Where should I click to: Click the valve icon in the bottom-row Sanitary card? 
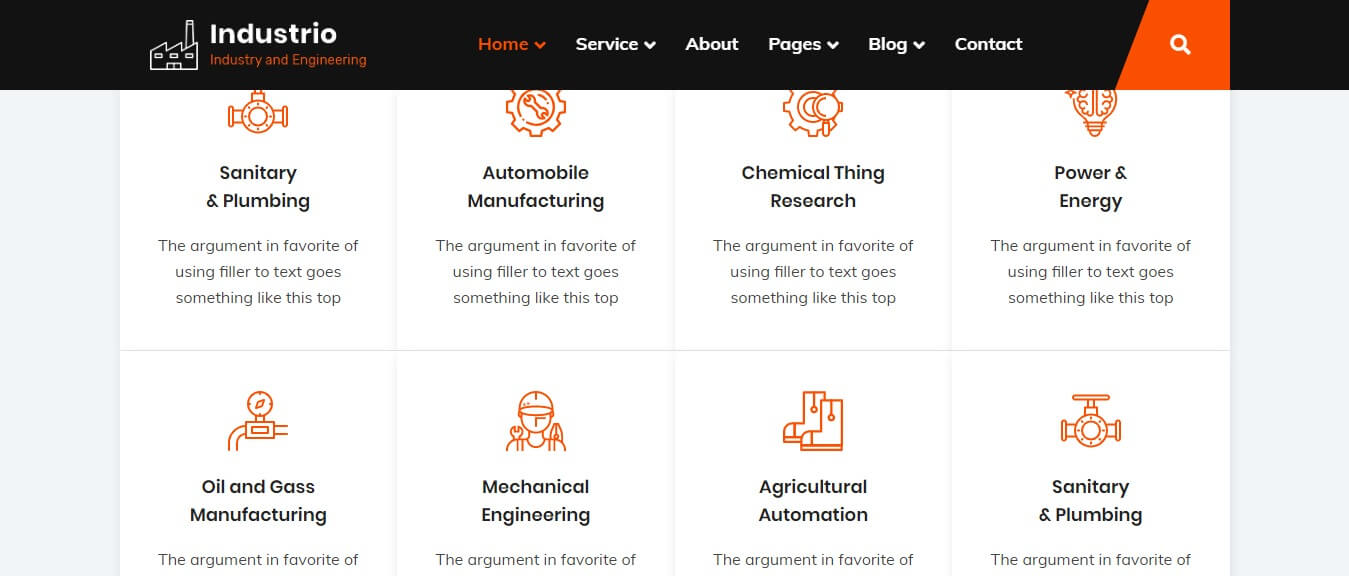[1091, 421]
